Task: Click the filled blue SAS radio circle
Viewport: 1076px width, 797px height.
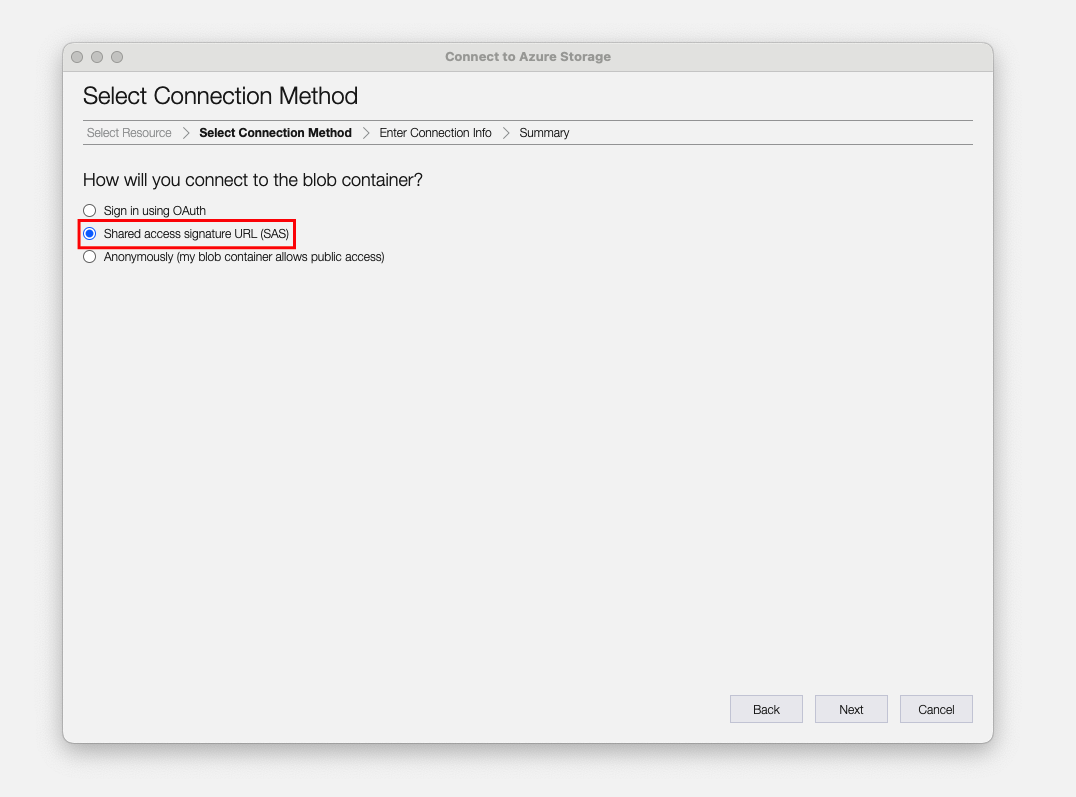Action: tap(89, 233)
